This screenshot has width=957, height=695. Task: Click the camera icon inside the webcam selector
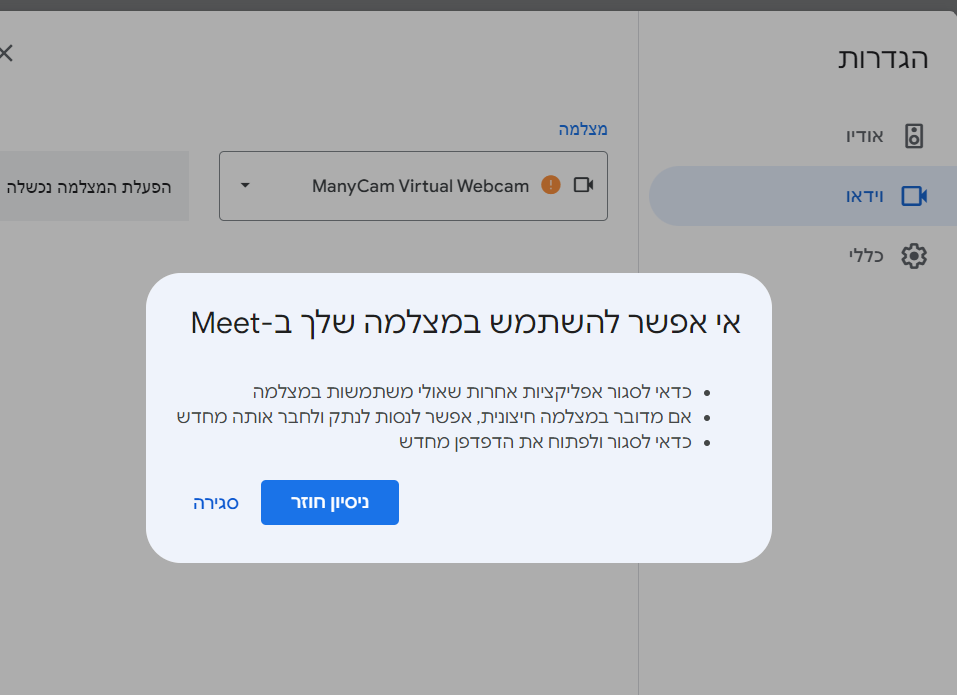tap(584, 185)
